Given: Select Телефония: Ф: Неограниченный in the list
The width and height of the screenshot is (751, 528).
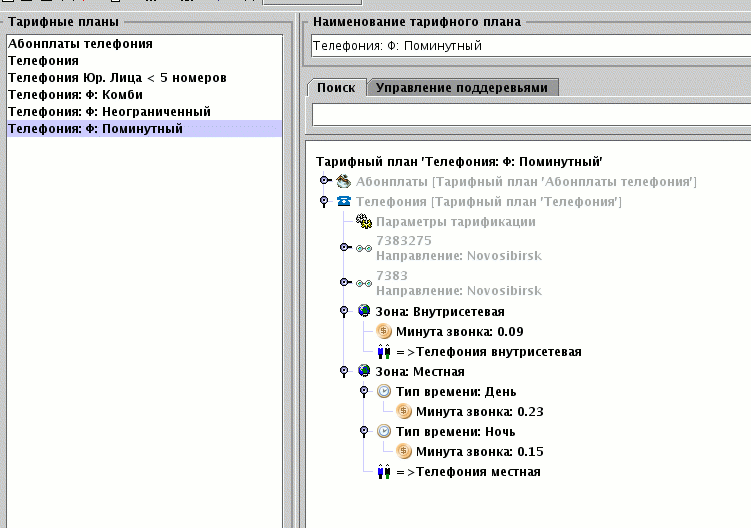Looking at the screenshot, I should [109, 111].
